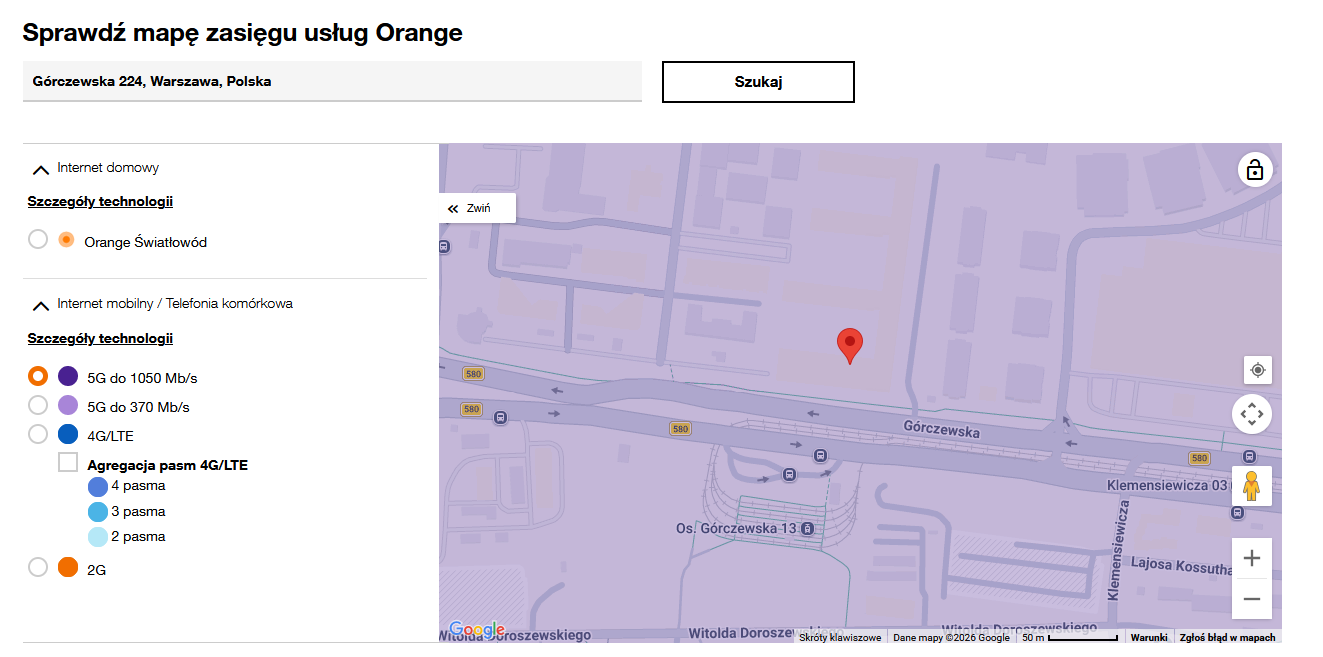Click Dane mapy ©2026 Google text
Screen dimensions: 1323x657
pos(951,637)
